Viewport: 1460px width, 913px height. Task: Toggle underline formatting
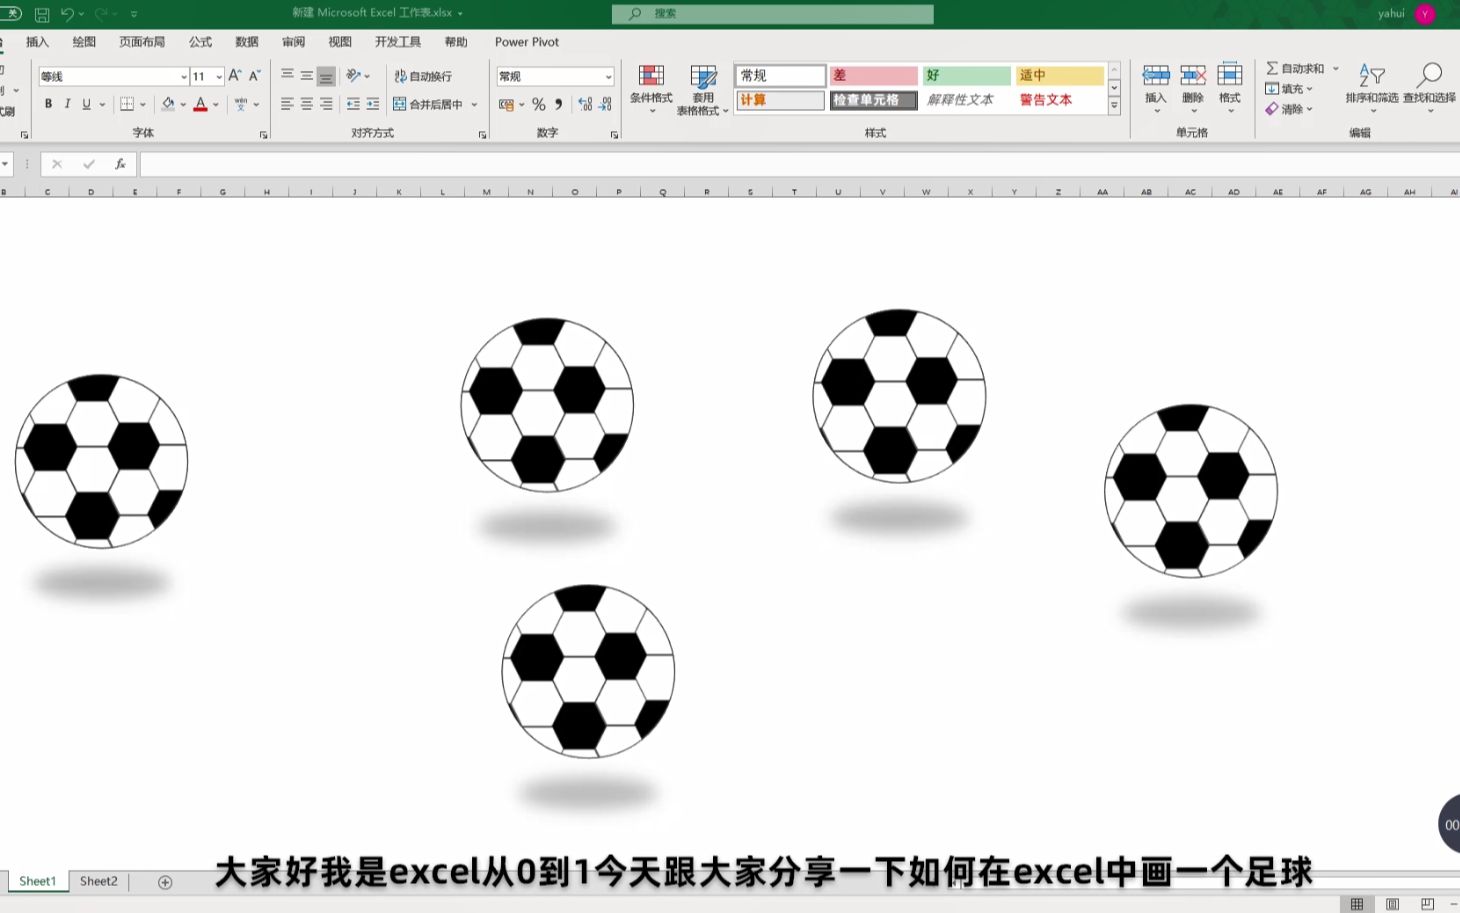(85, 103)
